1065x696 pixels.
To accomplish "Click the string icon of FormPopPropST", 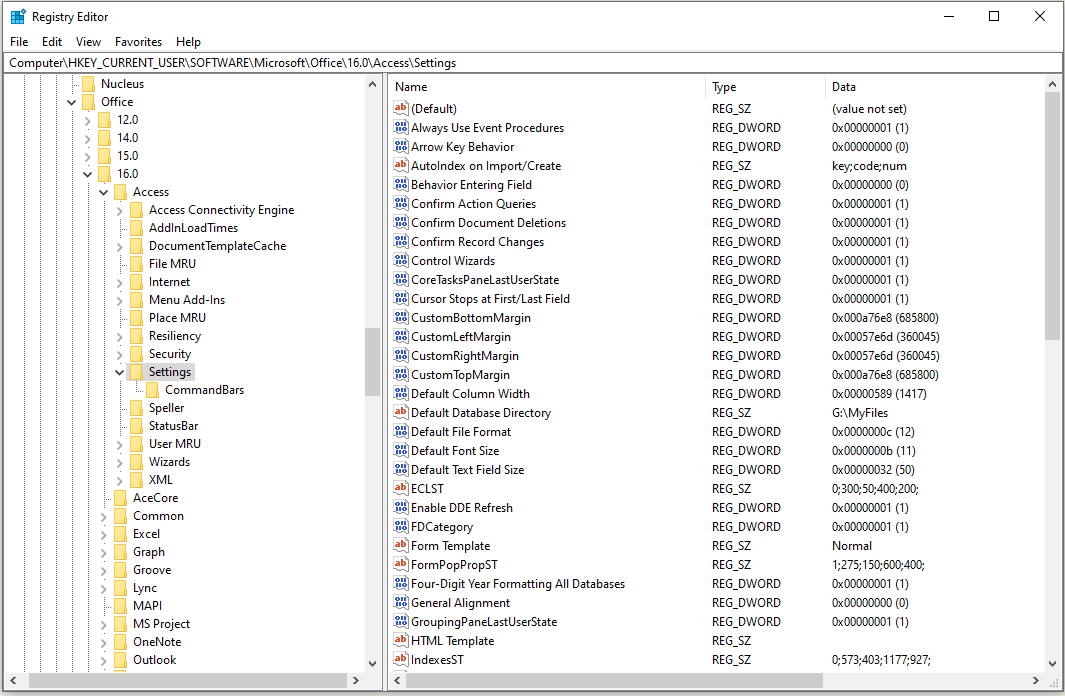I will (401, 564).
